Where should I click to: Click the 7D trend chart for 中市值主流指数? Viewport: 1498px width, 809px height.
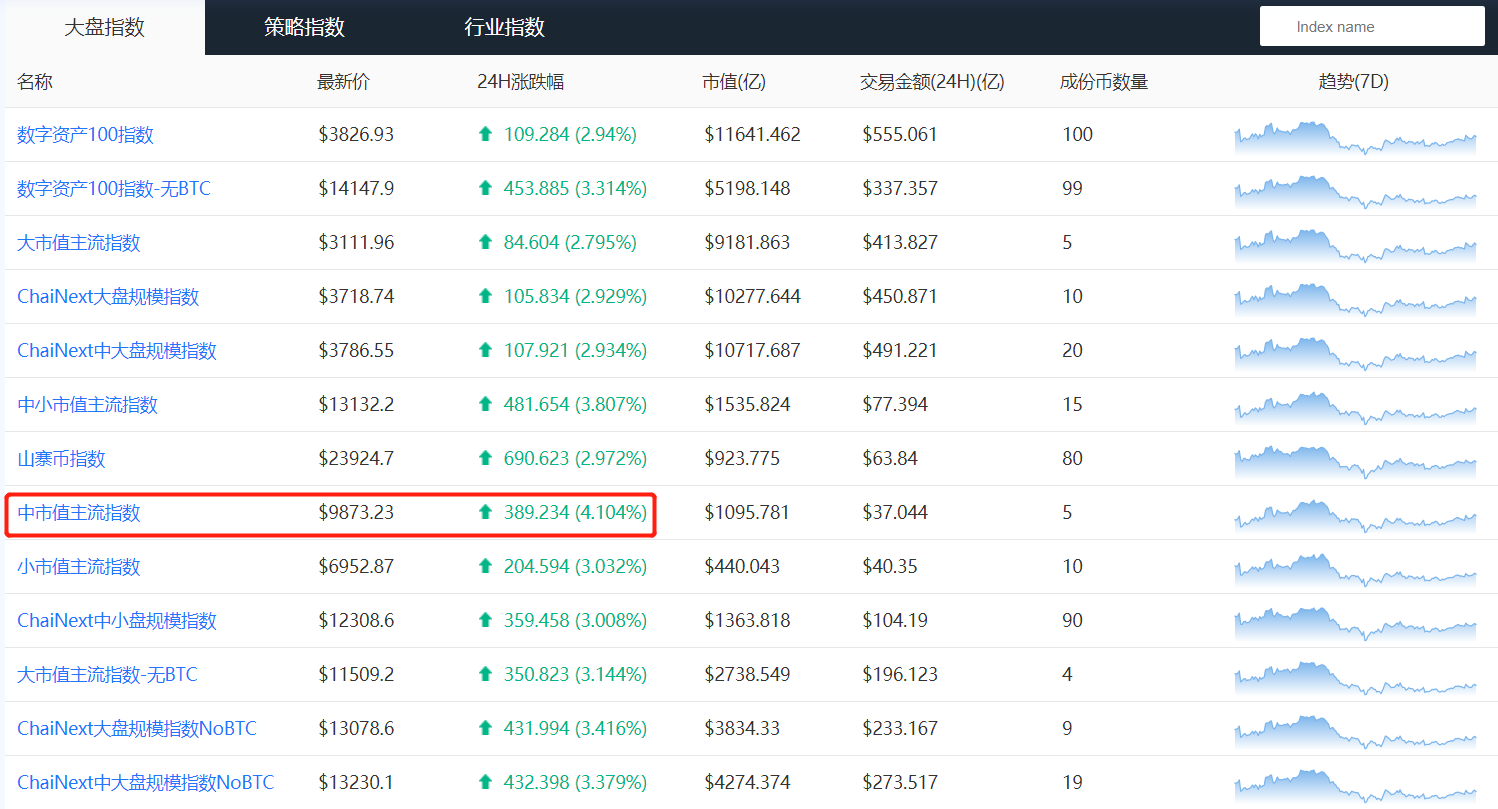click(1355, 515)
